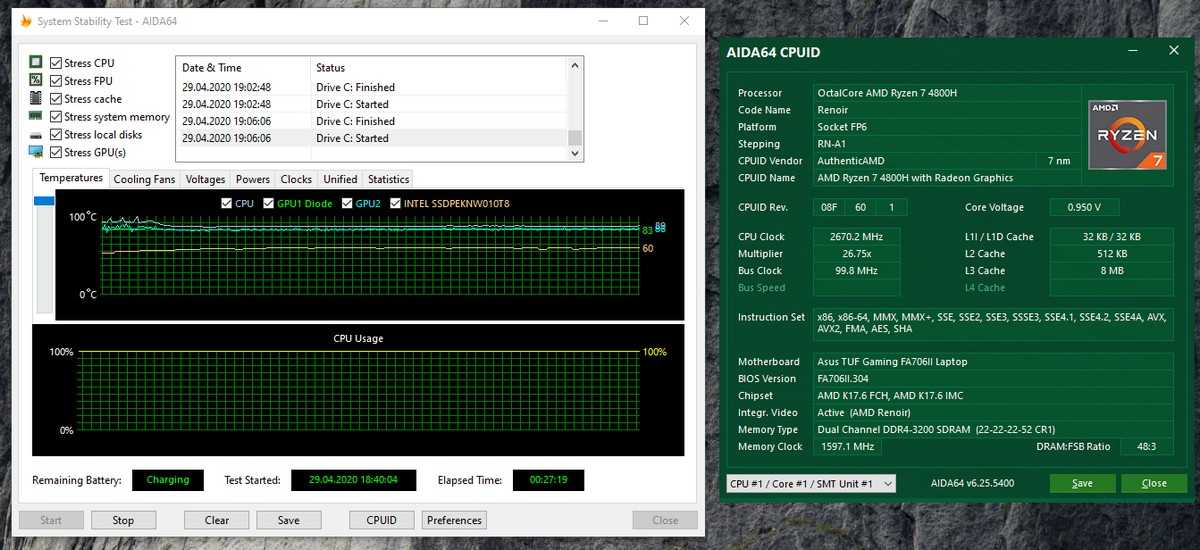Click the AMD Ryzen 7 logo
Viewport: 1200px width, 550px height.
point(1127,135)
